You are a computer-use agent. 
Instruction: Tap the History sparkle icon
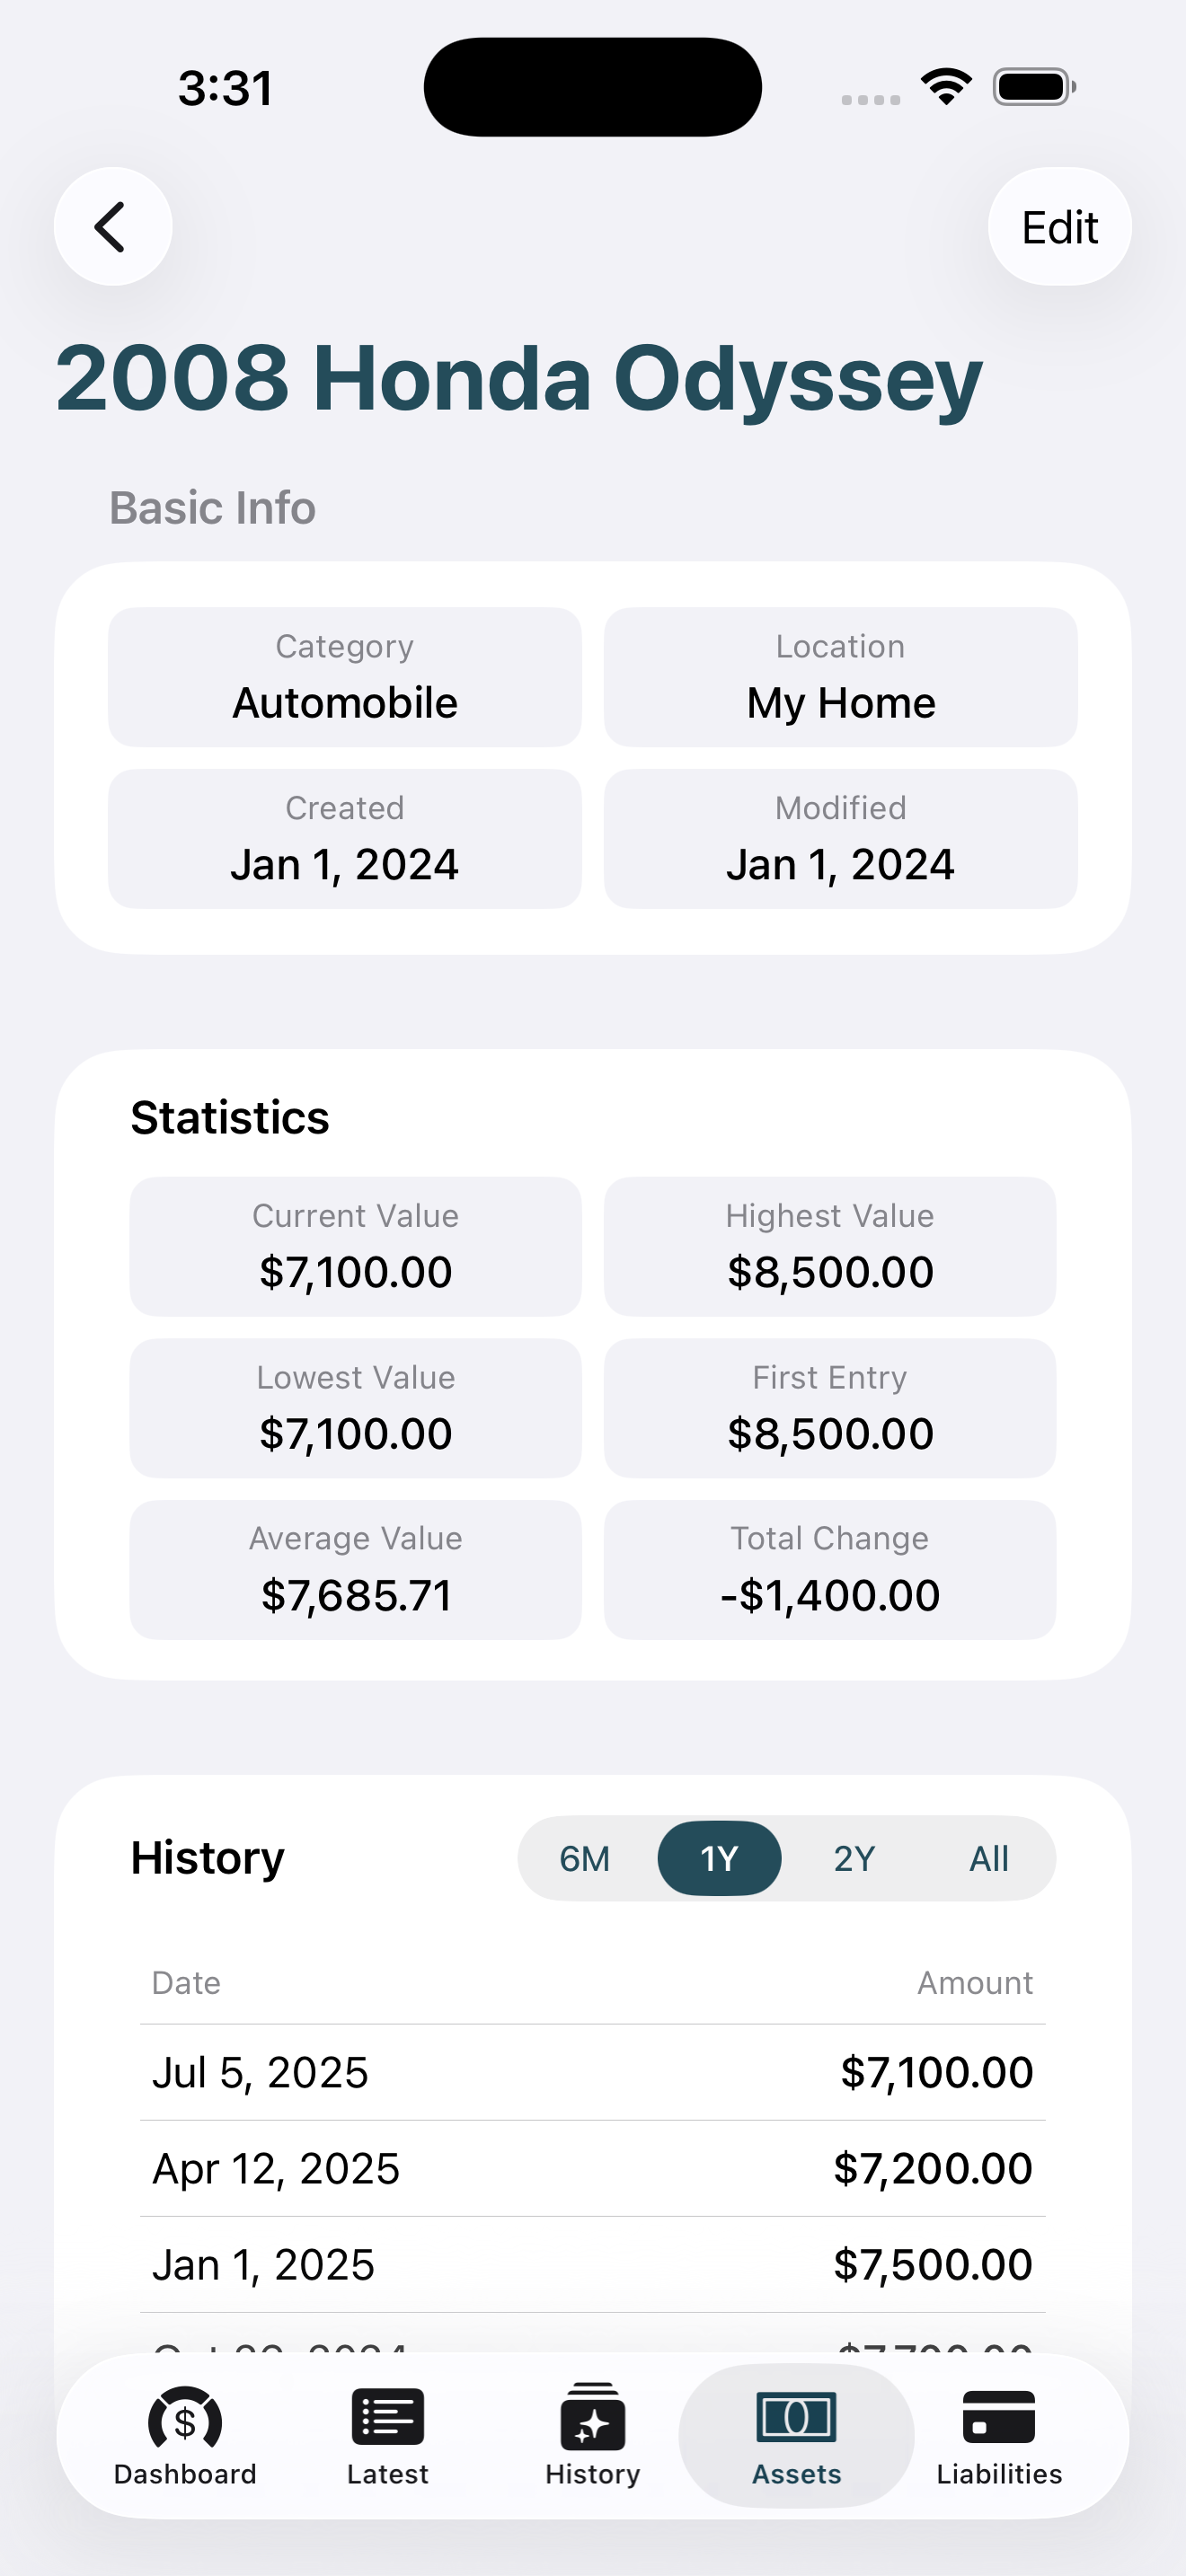pos(592,2418)
